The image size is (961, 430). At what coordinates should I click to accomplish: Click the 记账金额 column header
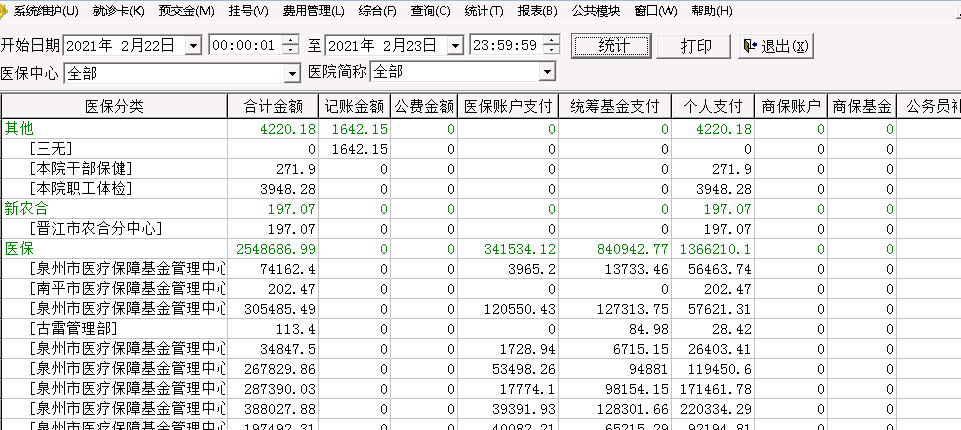(x=354, y=107)
